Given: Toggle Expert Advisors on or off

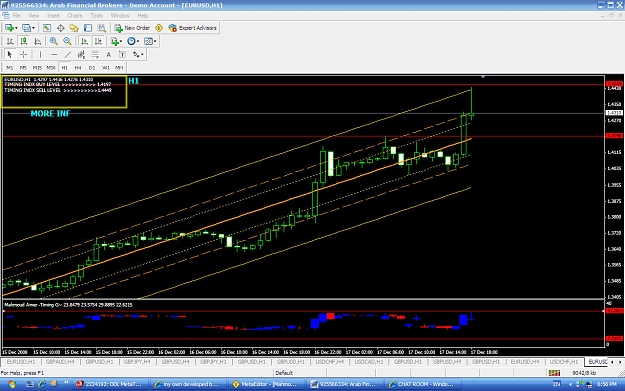Looking at the screenshot, I should [193, 28].
